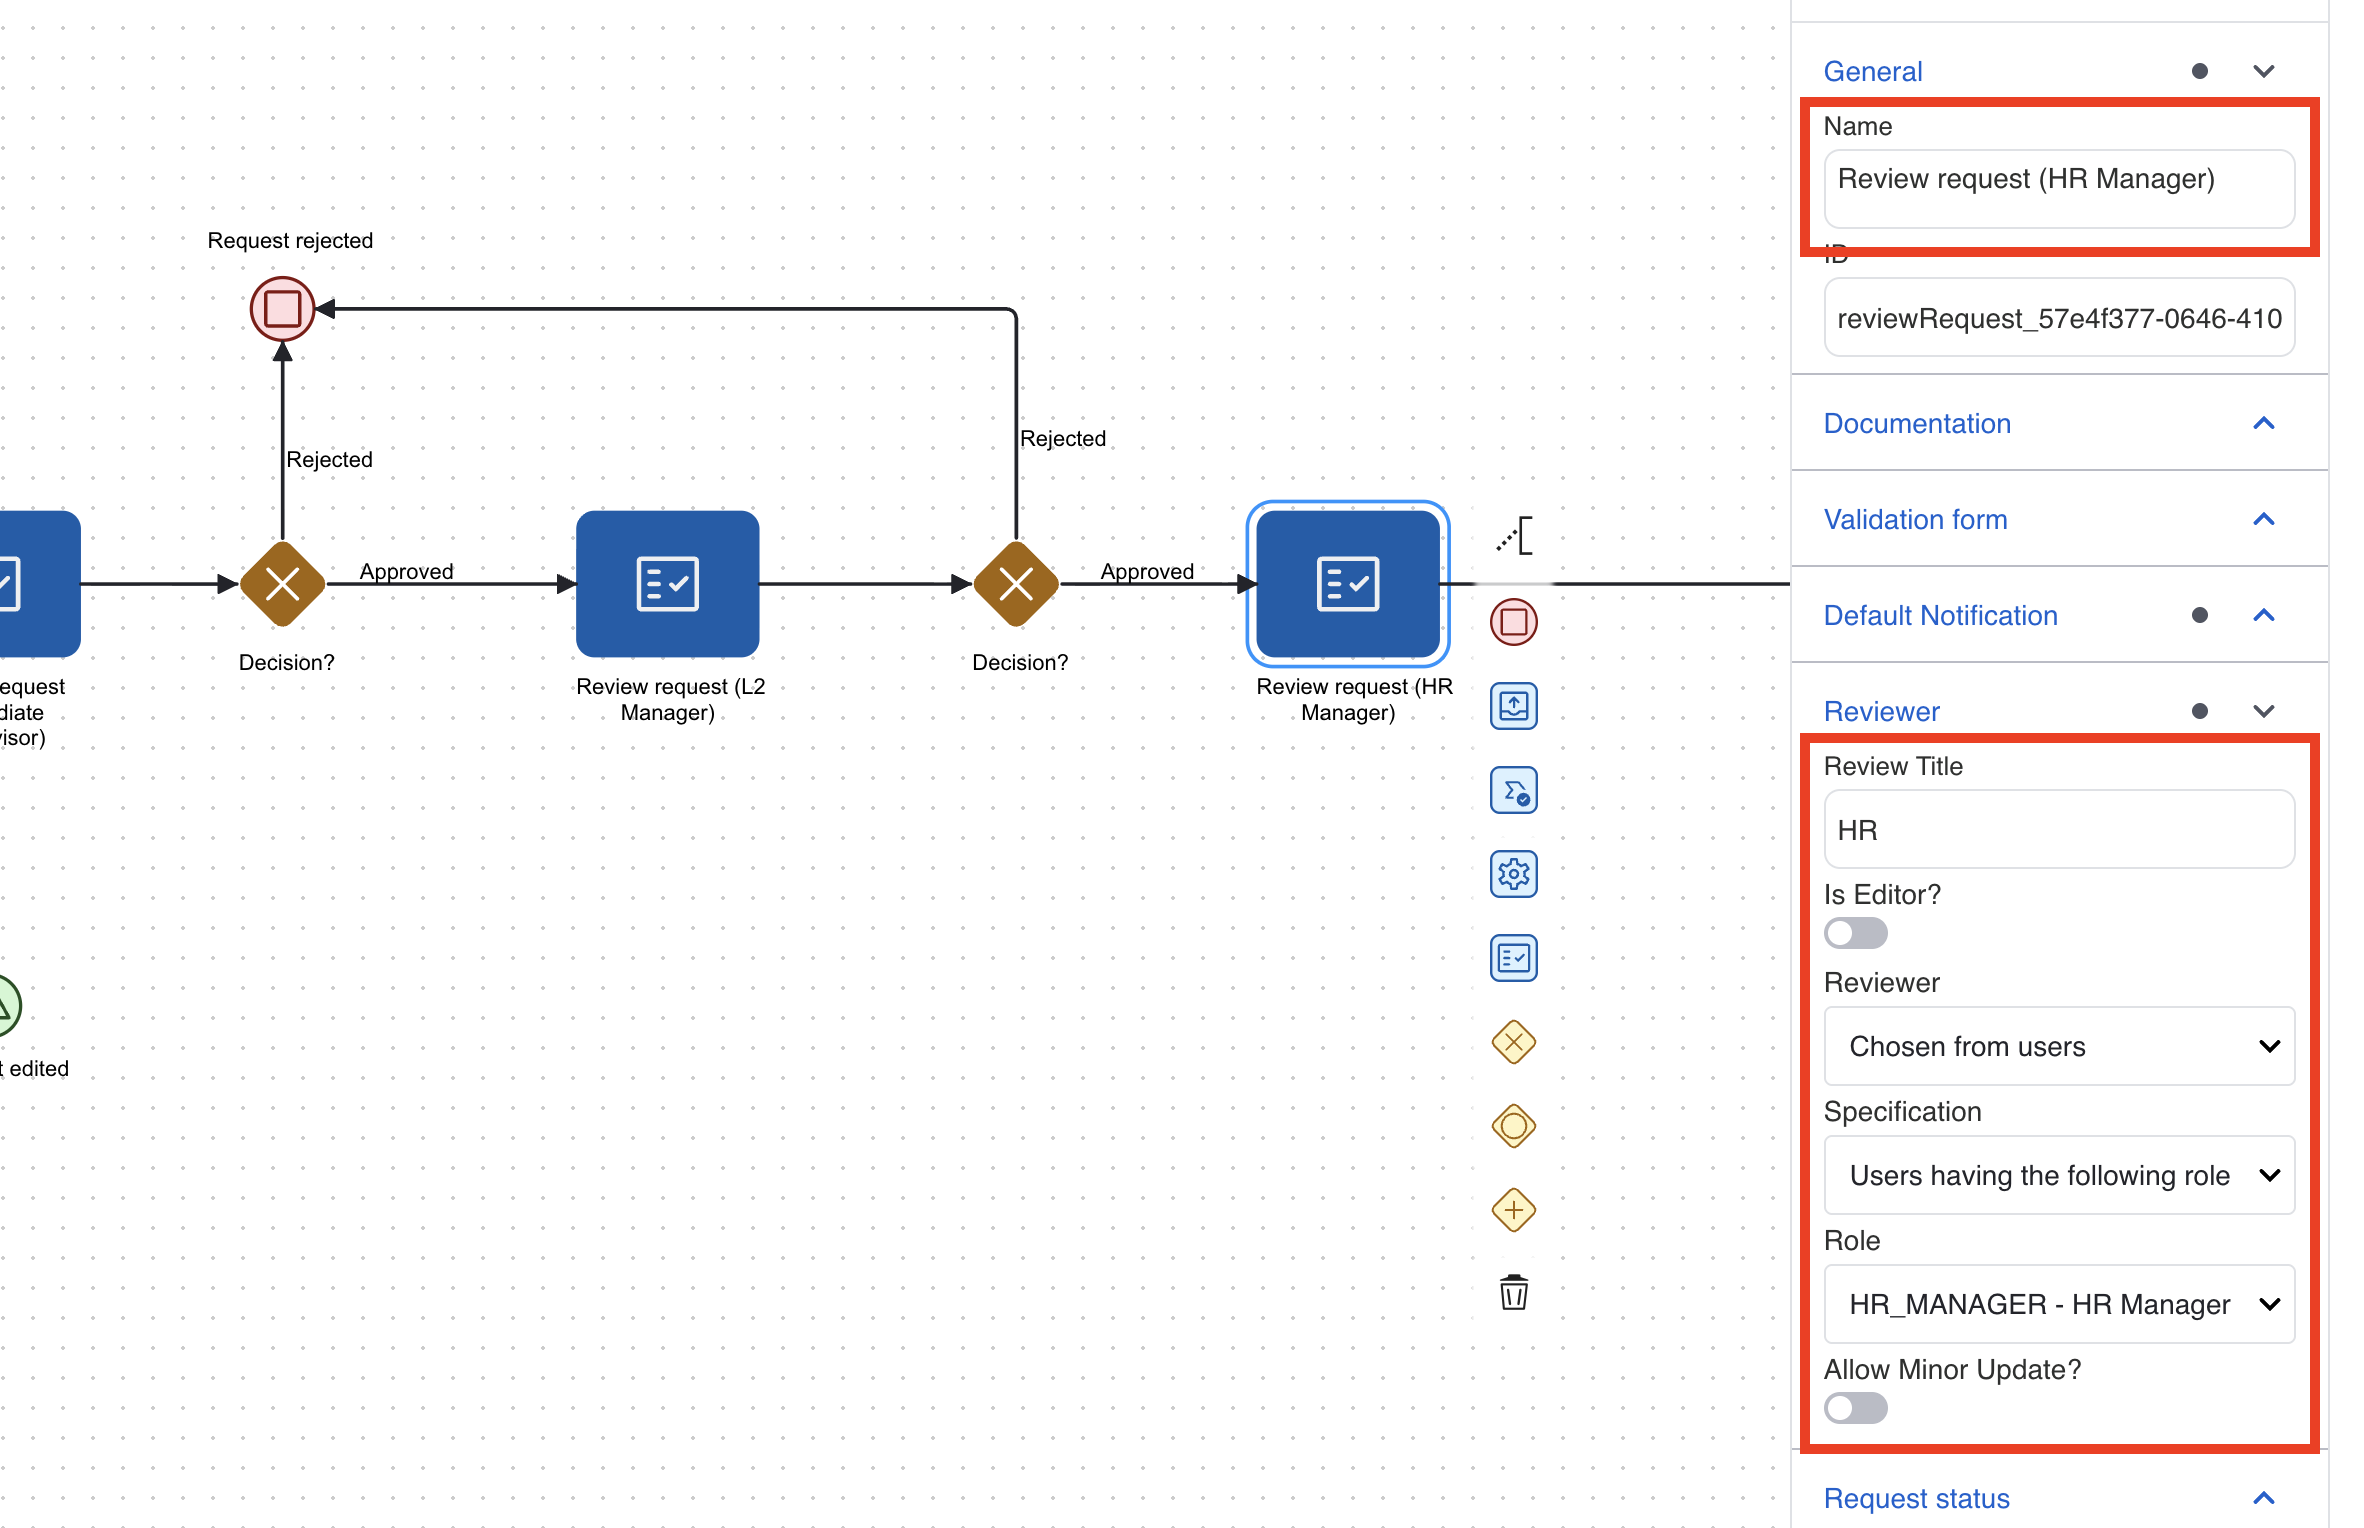This screenshot has width=2364, height=1528.
Task: Expand the Default Notification section chevron
Action: (x=2264, y=615)
